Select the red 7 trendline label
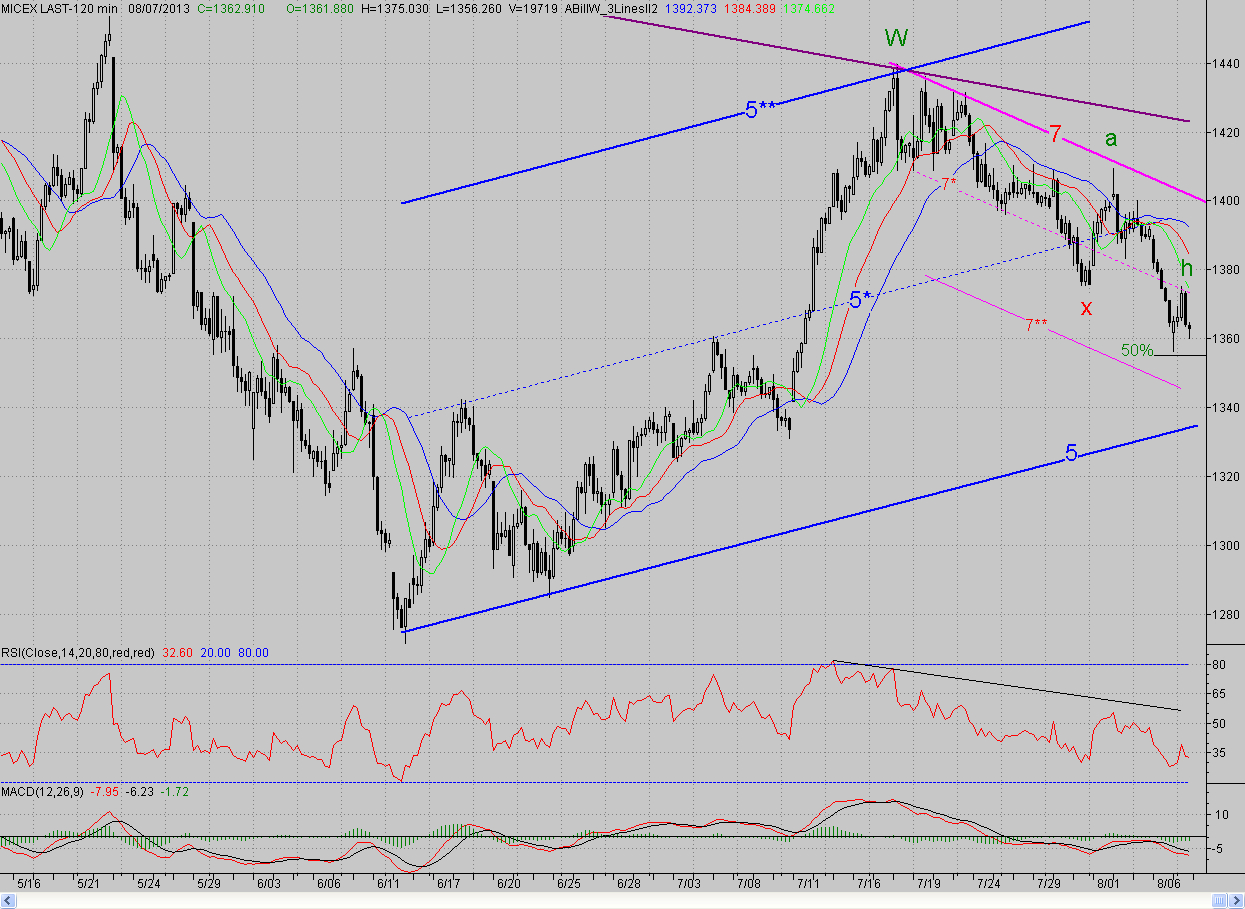1245x909 pixels. (x=1055, y=133)
